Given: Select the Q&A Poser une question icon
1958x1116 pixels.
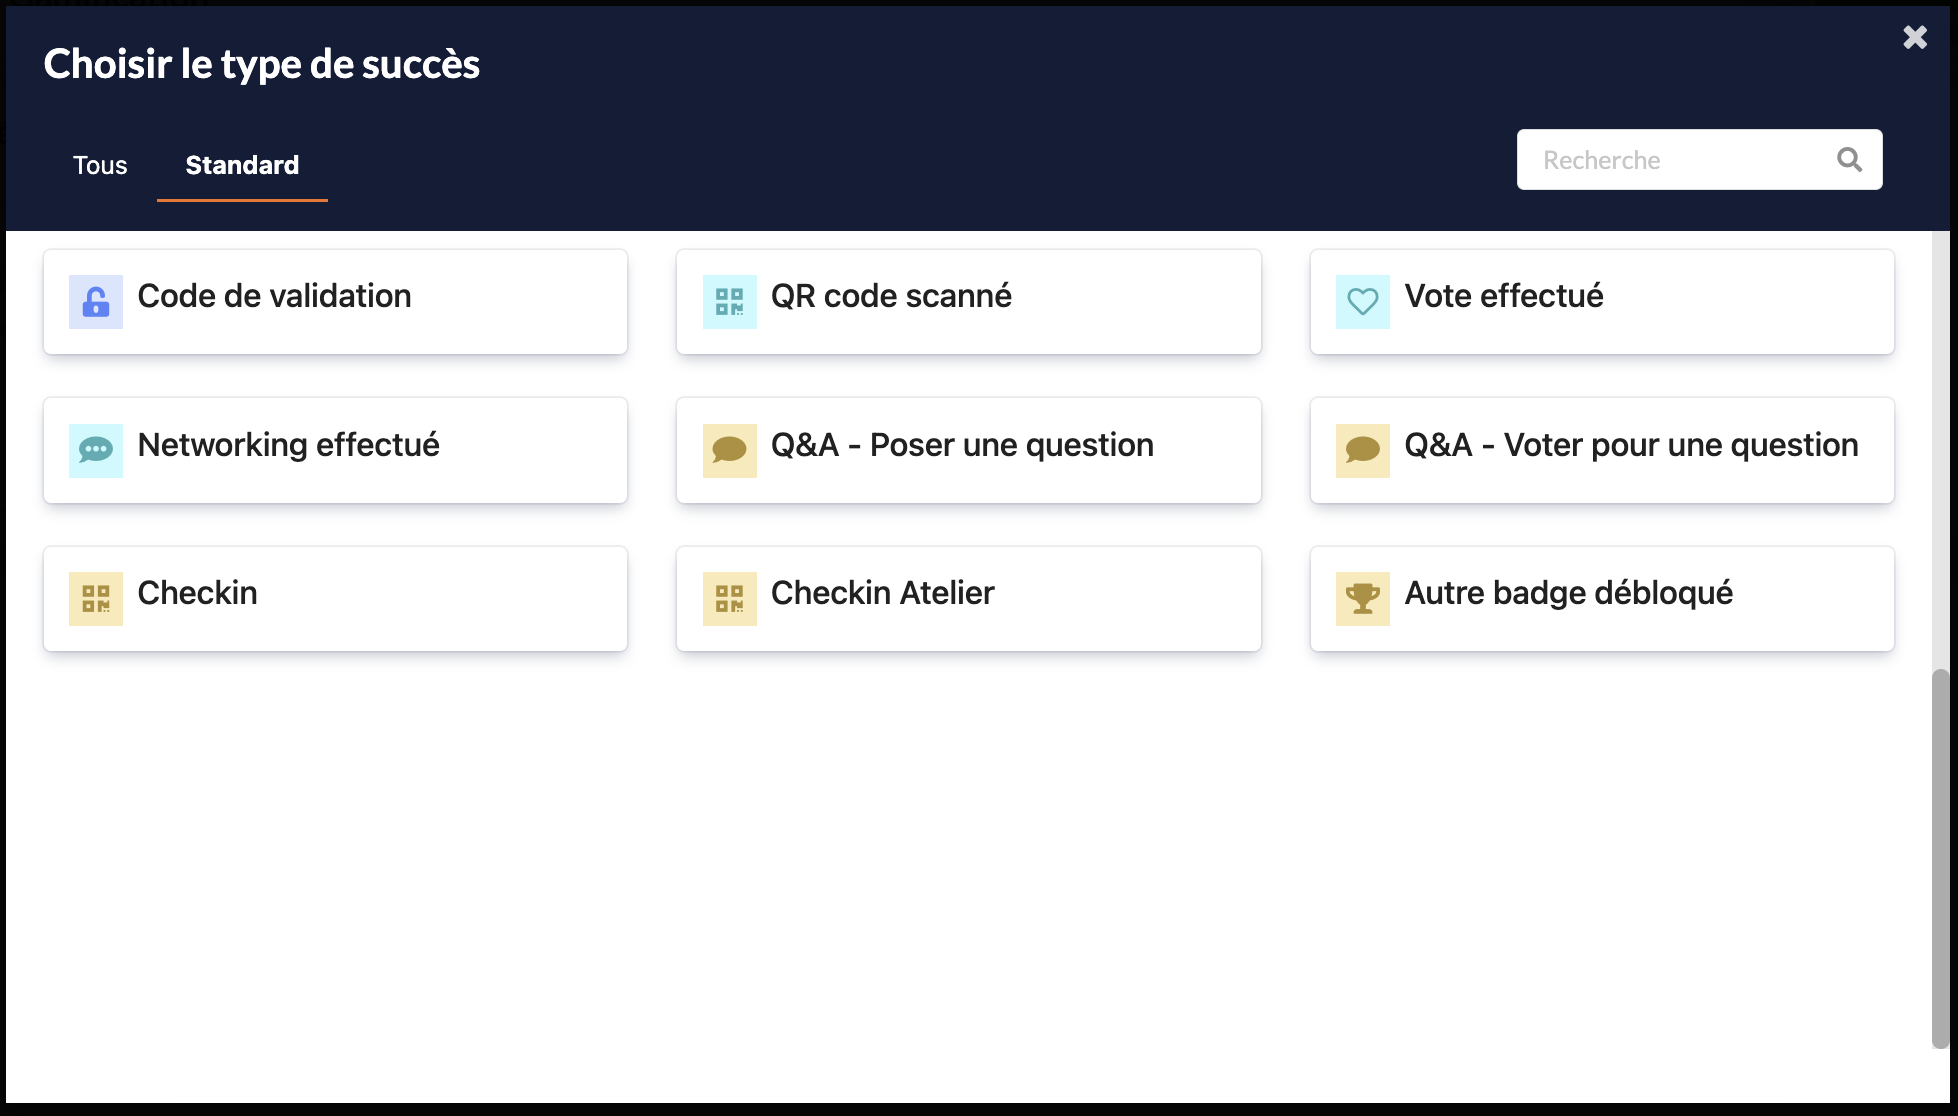Looking at the screenshot, I should pyautogui.click(x=729, y=445).
